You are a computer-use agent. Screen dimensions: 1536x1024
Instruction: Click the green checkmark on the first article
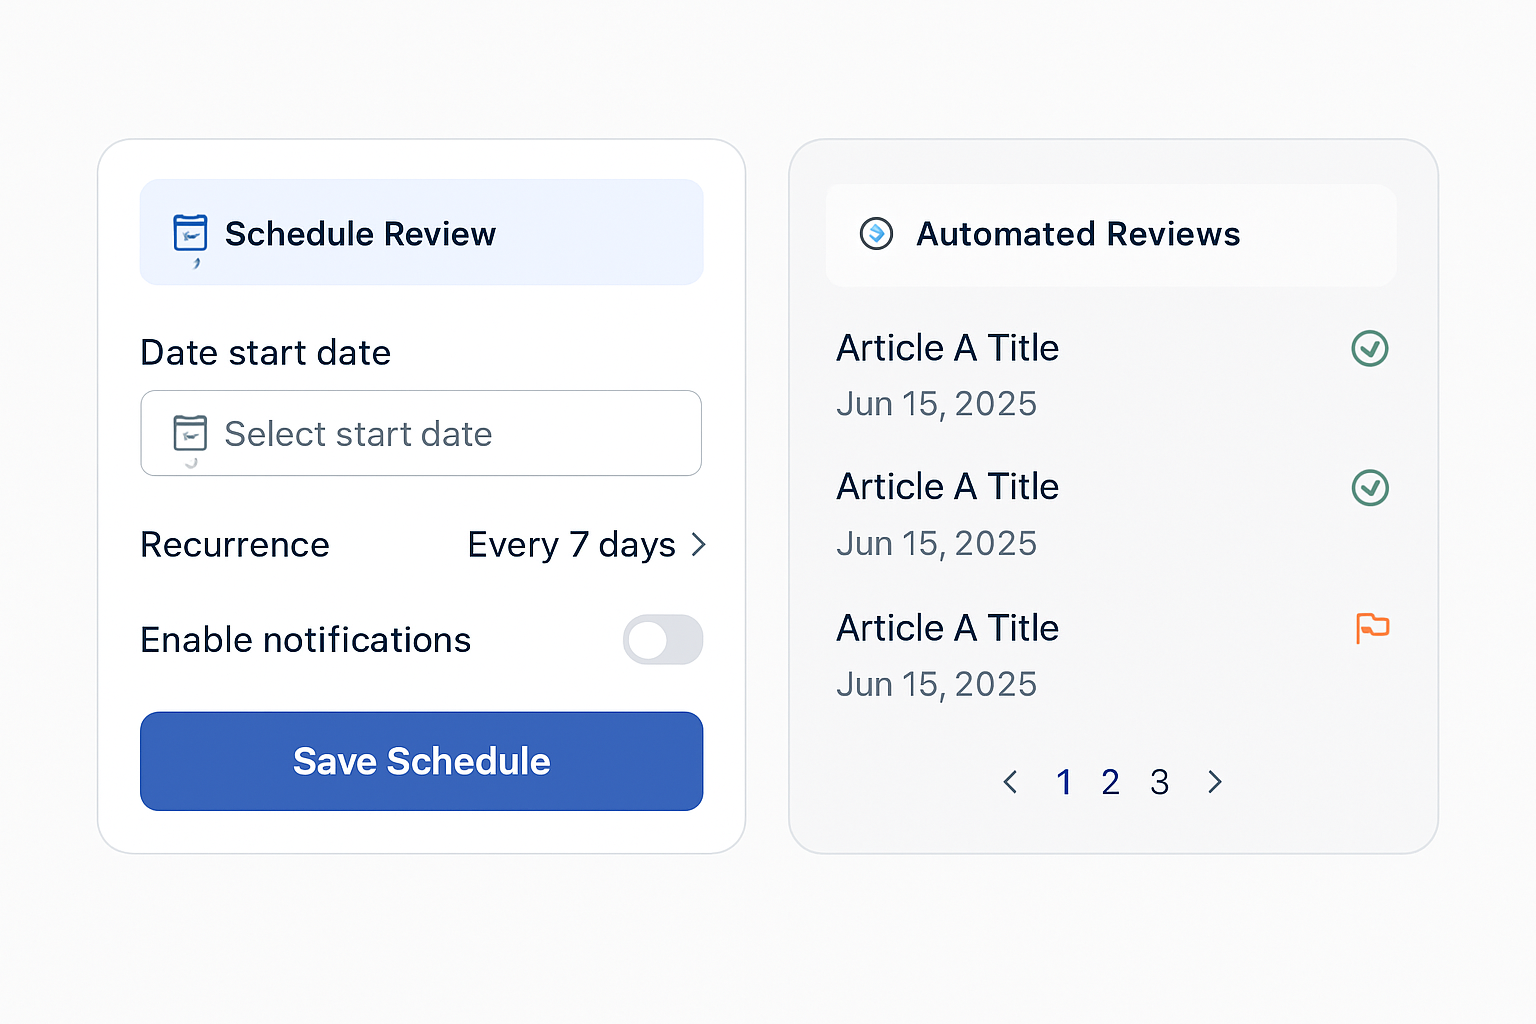1370,349
